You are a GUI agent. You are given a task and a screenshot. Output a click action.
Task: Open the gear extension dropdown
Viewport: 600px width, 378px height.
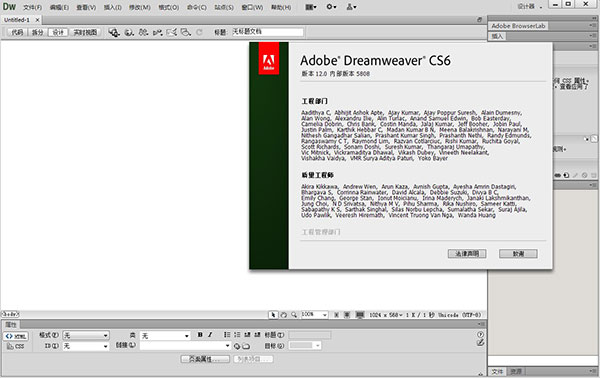tap(331, 7)
